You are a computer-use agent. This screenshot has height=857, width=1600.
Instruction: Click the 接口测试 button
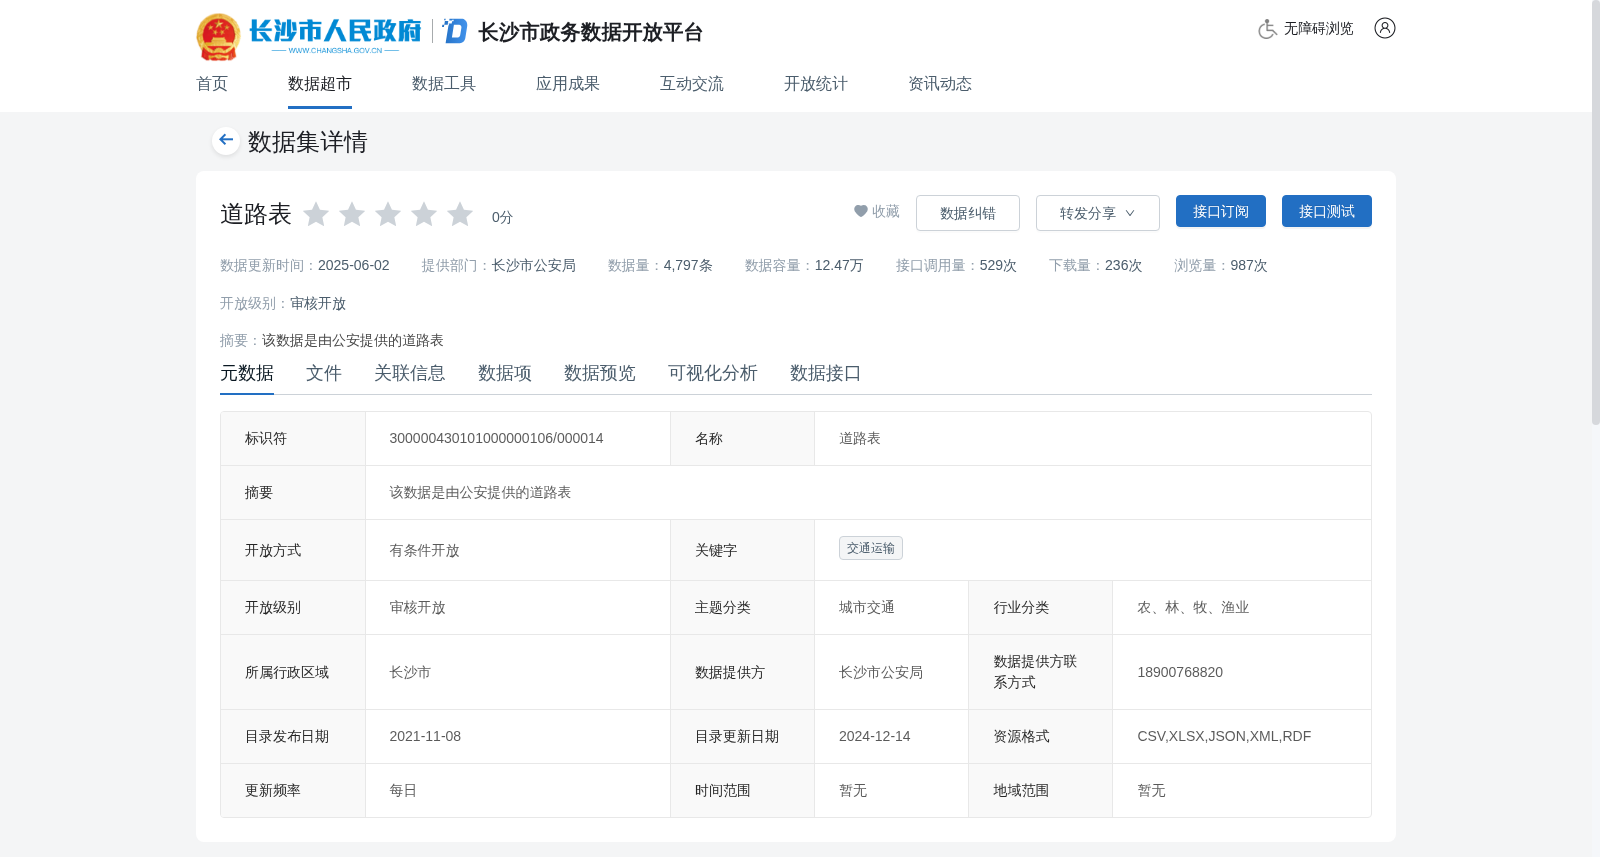pos(1327,211)
